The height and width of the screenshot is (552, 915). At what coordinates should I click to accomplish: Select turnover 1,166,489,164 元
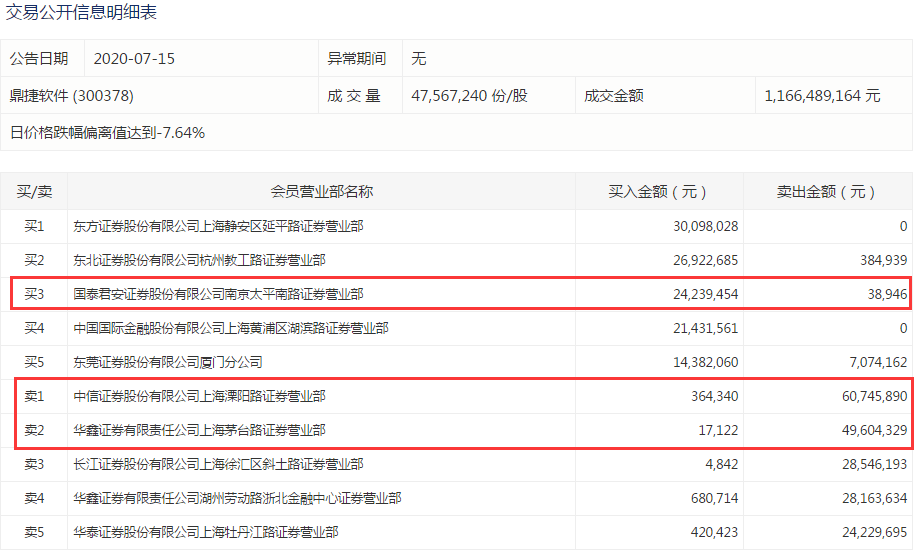pyautogui.click(x=822, y=96)
